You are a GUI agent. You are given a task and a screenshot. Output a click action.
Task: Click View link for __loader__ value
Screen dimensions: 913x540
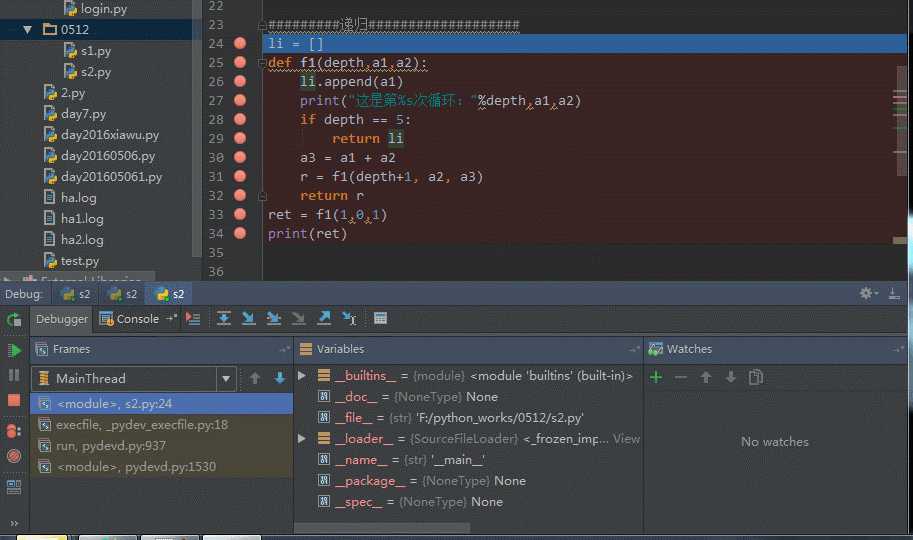click(626, 439)
